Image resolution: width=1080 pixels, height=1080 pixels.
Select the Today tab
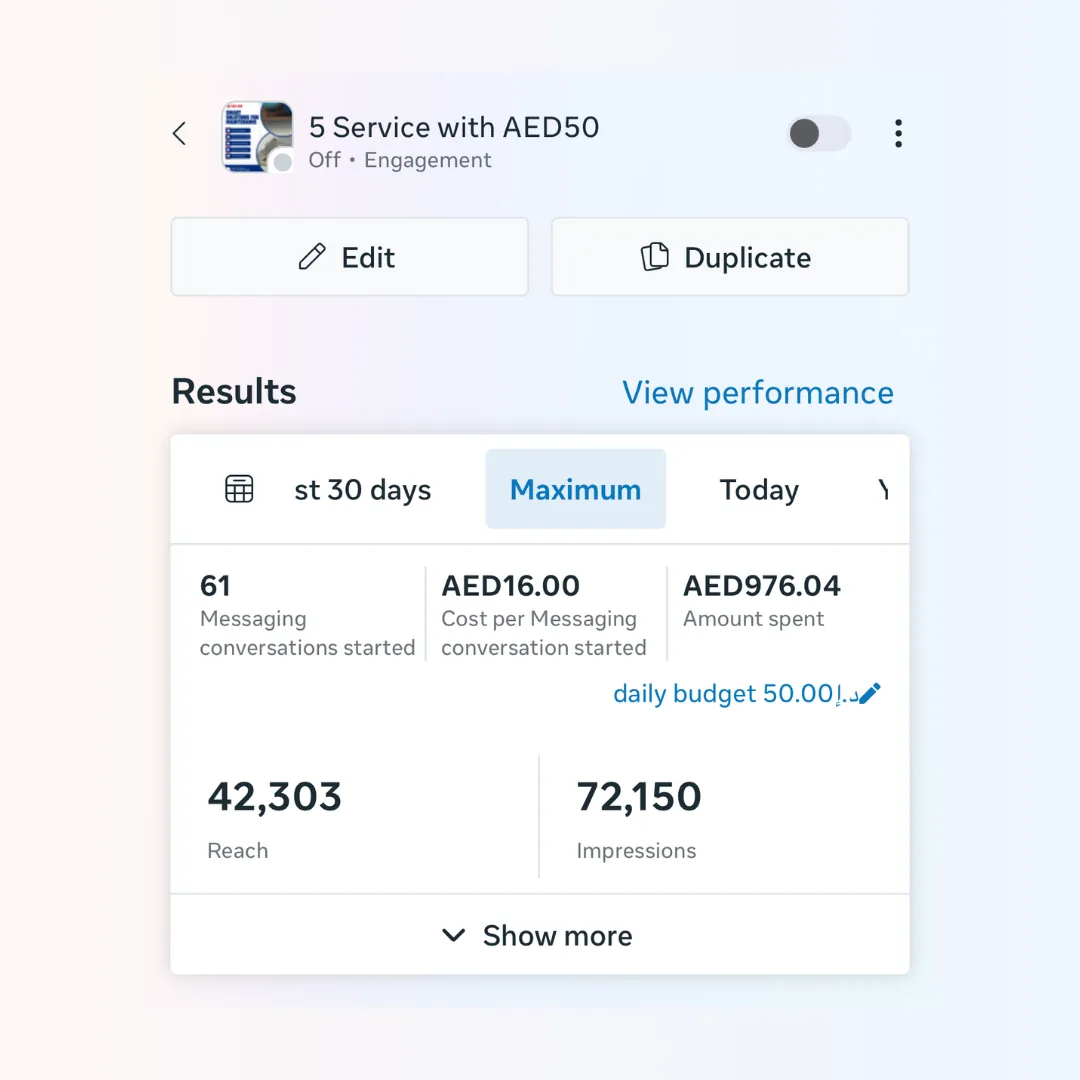pos(759,490)
